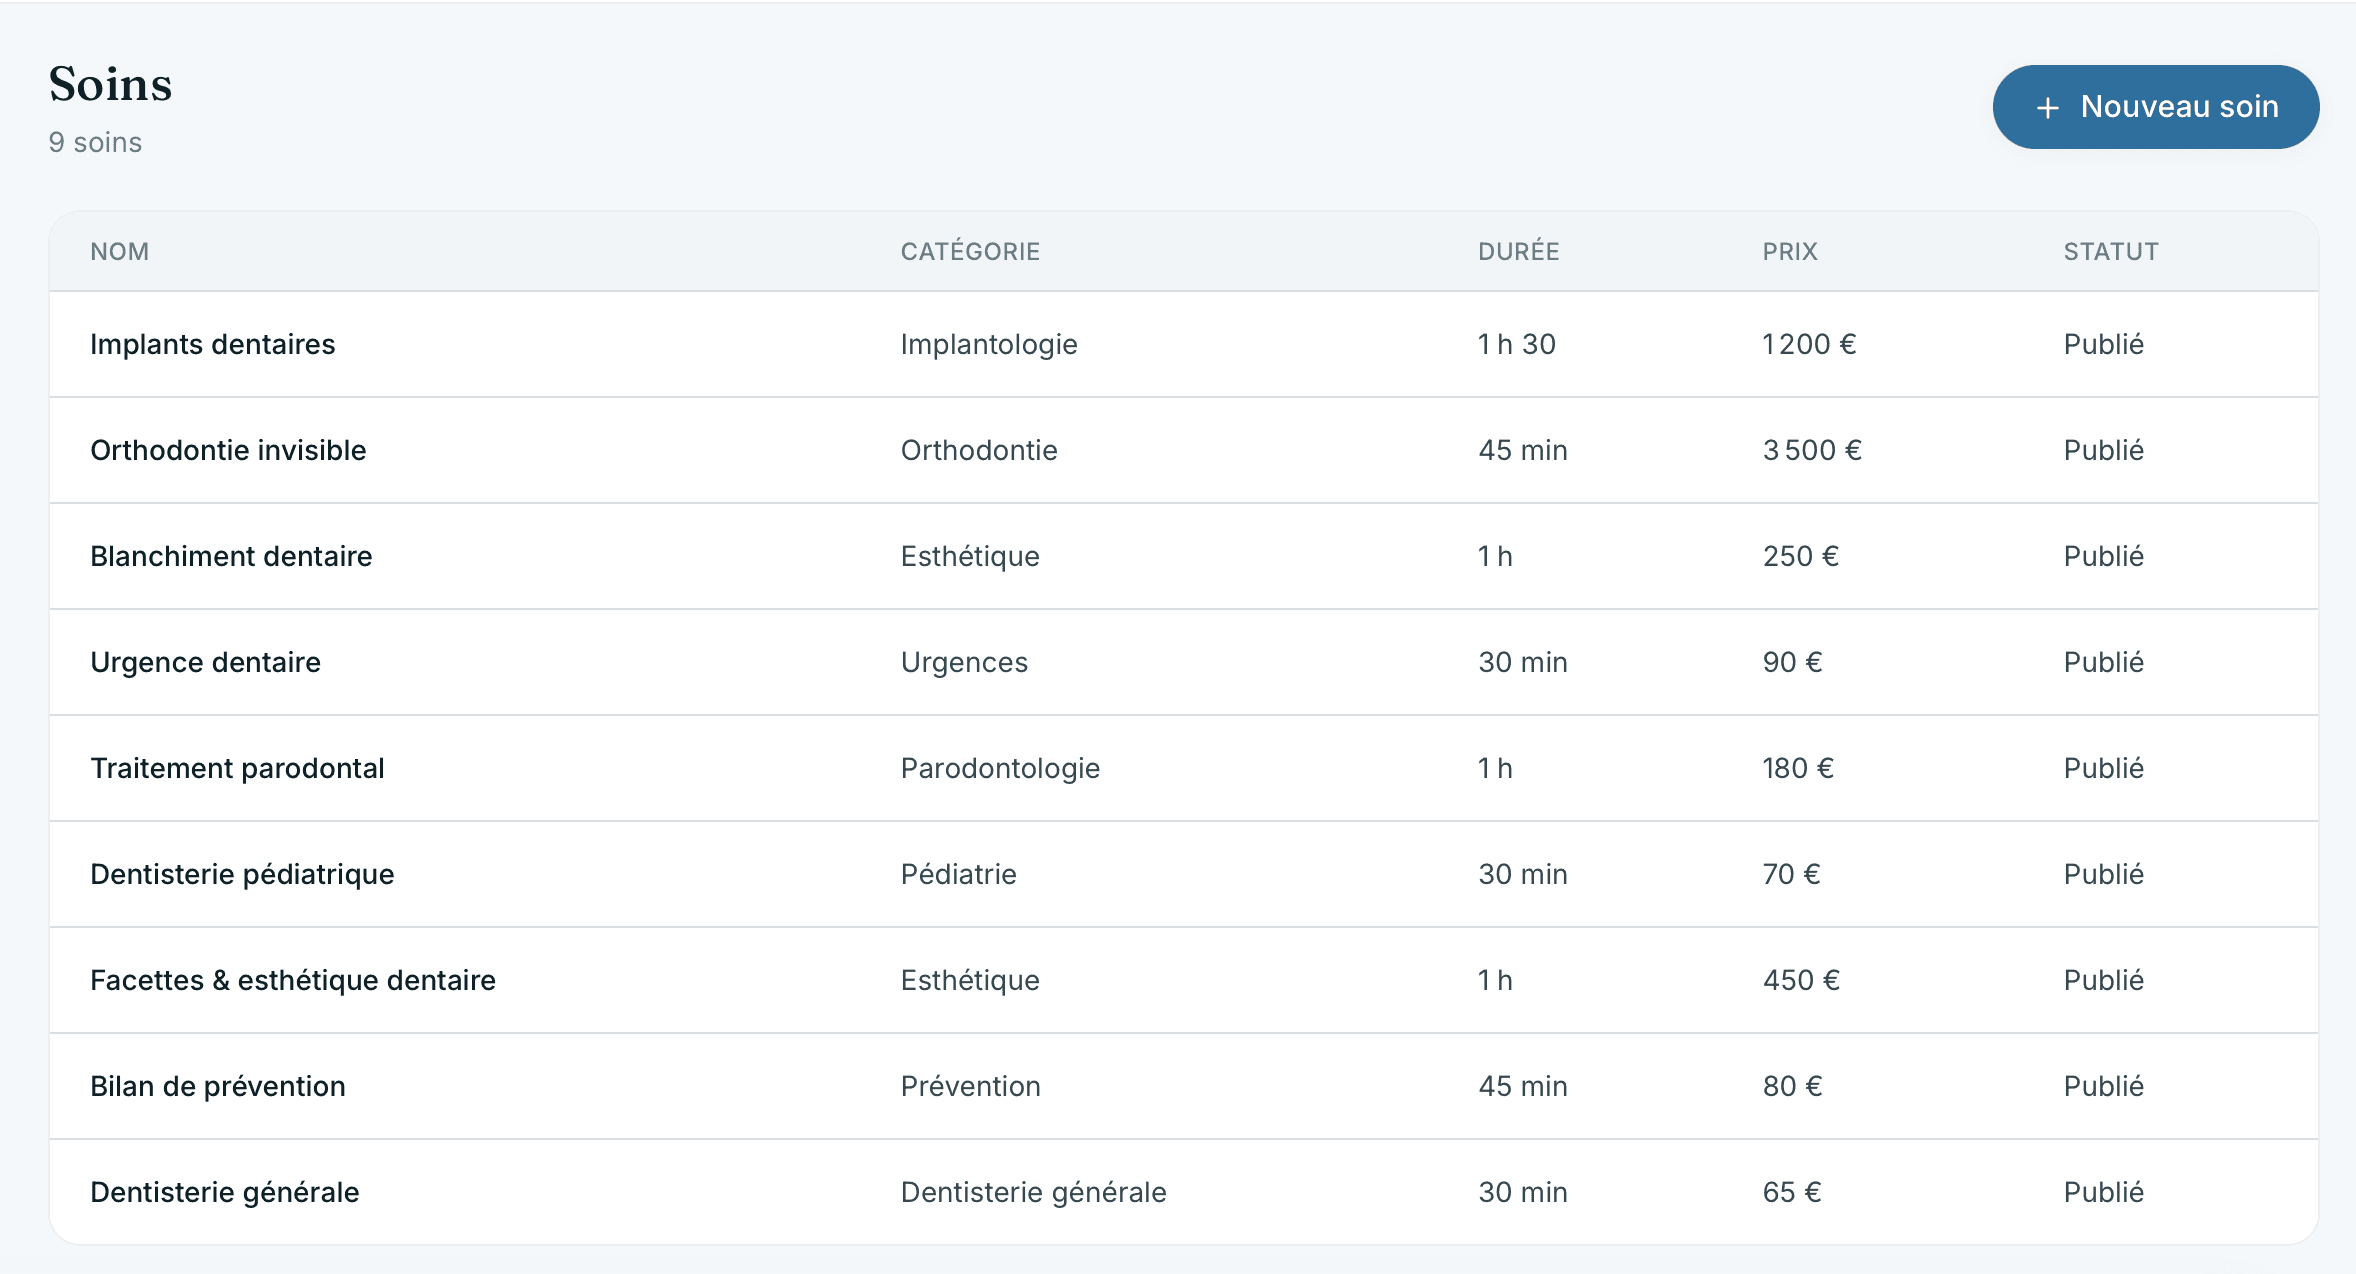Open Bilan de prévention entry
Screen dimensions: 2356x1274
click(x=218, y=1086)
